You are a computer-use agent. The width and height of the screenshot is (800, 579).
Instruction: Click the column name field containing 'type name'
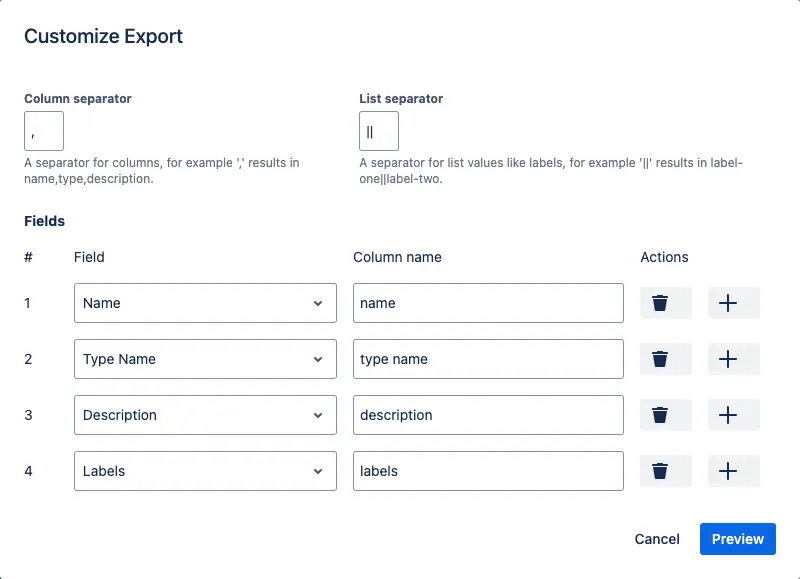click(x=487, y=359)
